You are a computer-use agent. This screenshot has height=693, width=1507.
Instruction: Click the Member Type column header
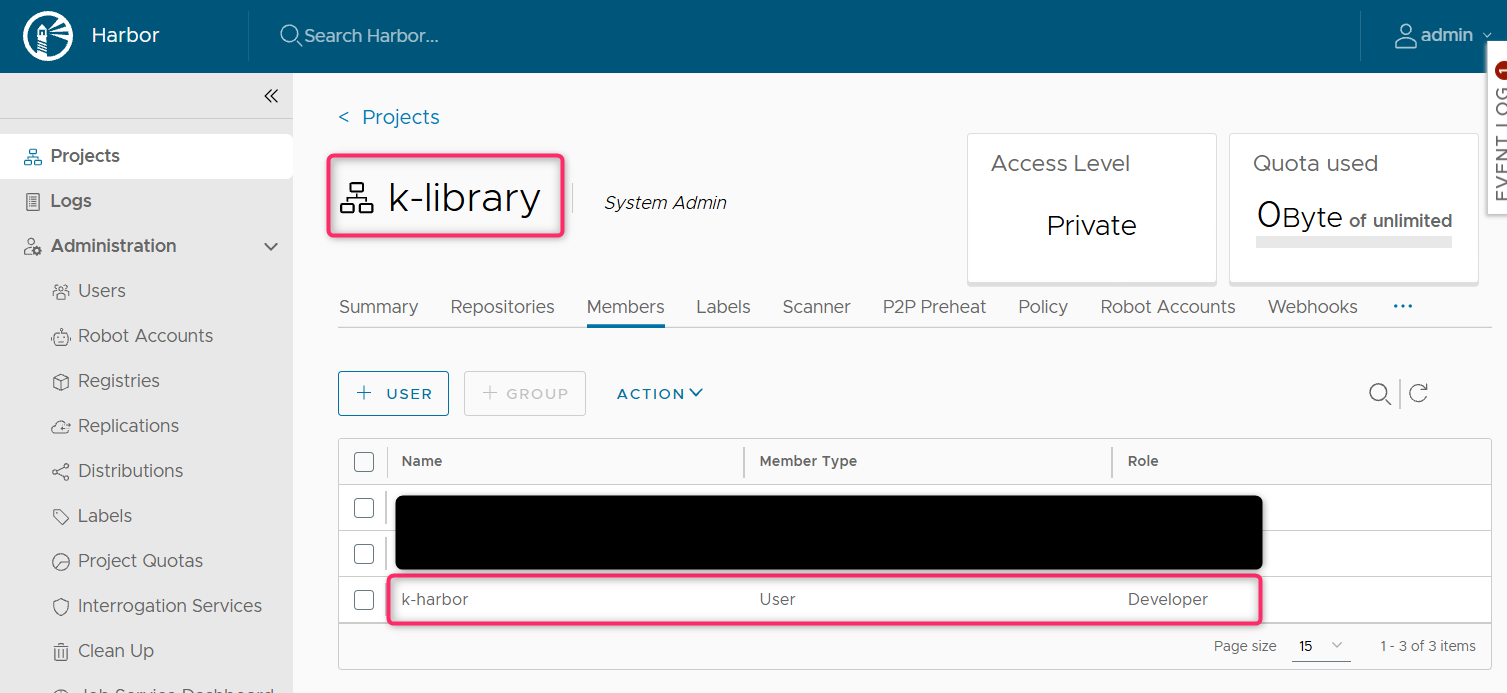[808, 461]
